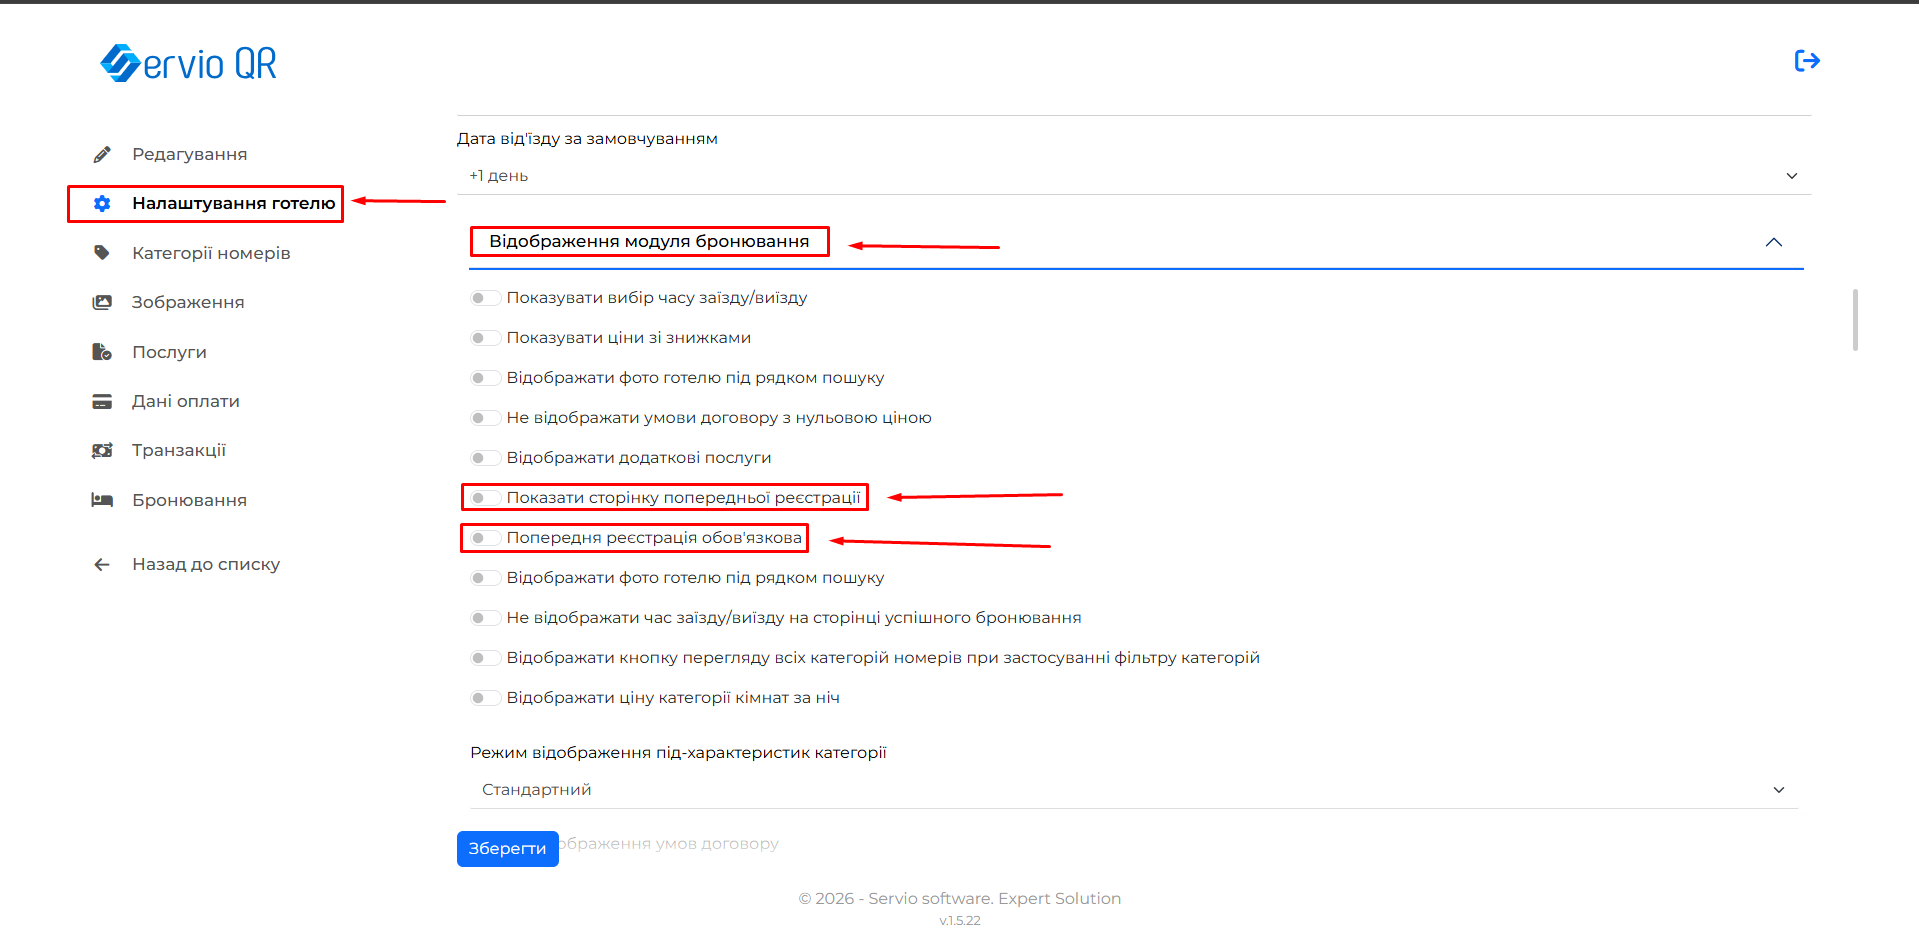Enable Показувати ціни зі знижками toggle
The width and height of the screenshot is (1919, 947).
(485, 338)
